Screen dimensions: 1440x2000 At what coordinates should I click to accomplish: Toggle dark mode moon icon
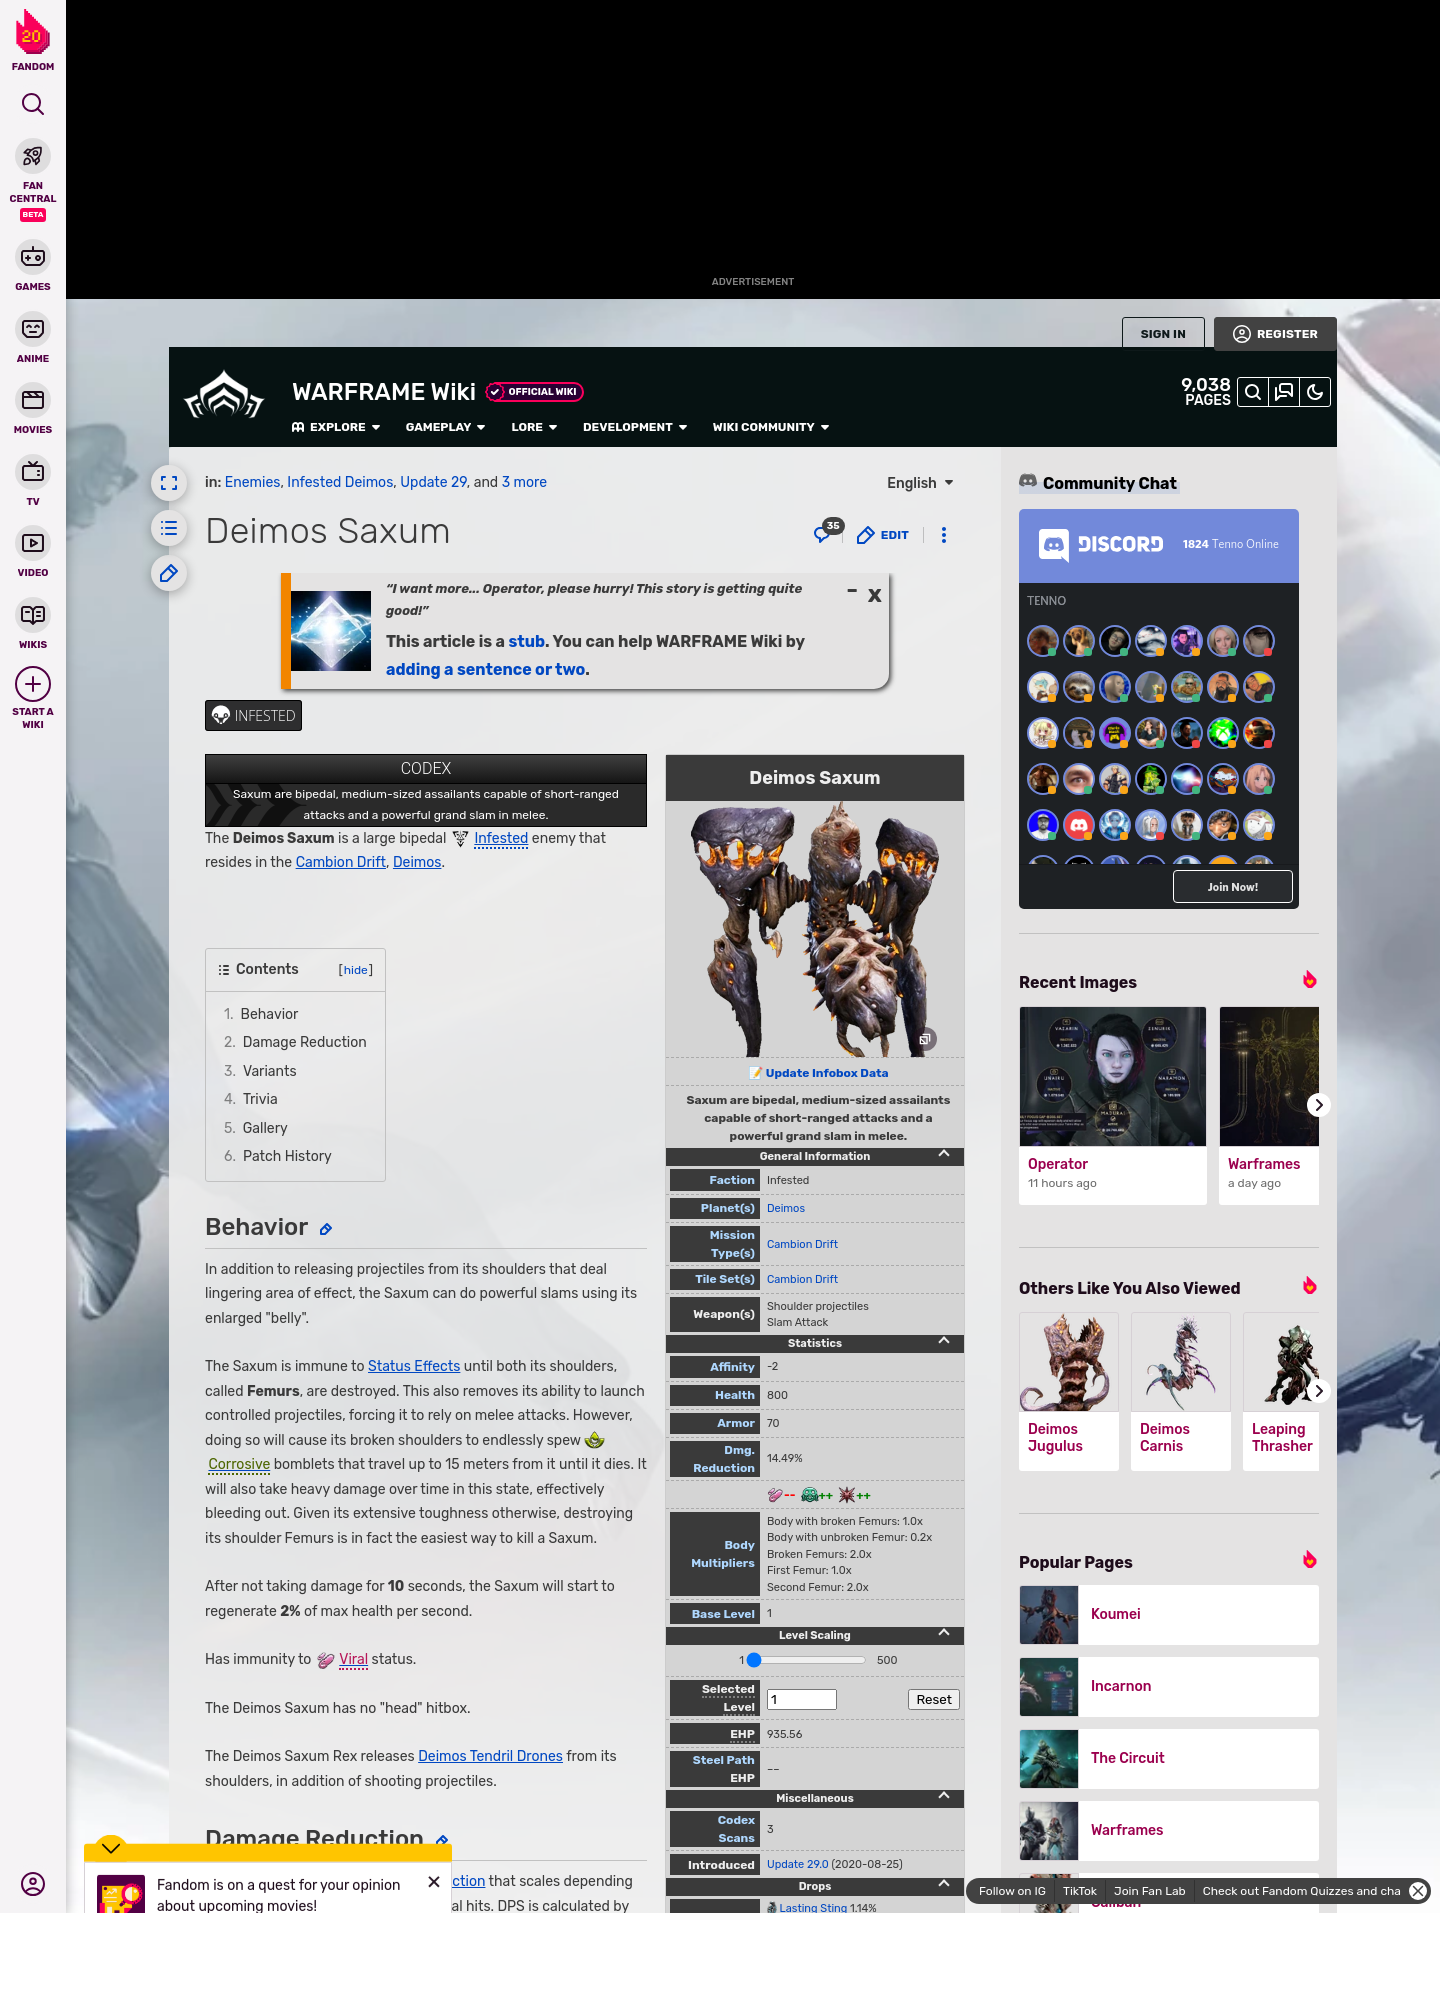point(1315,392)
